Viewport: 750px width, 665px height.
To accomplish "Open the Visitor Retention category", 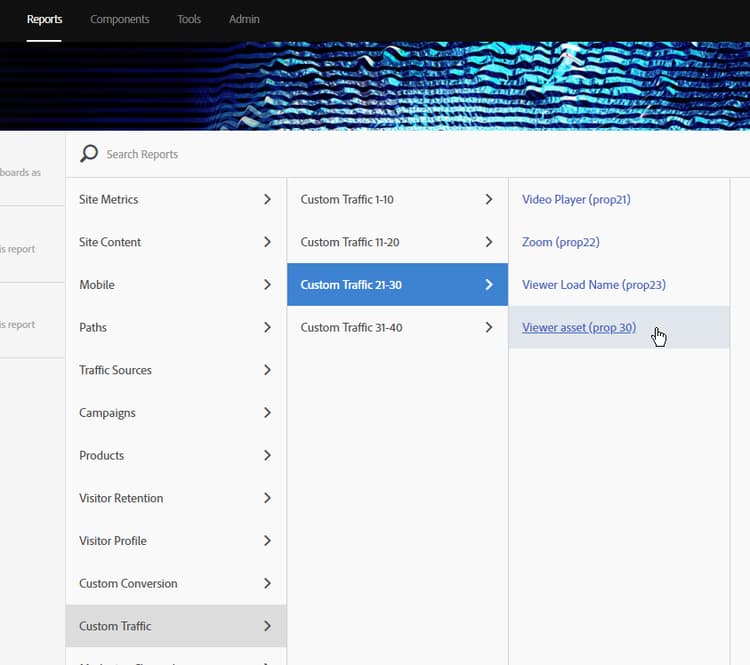I will tap(176, 498).
